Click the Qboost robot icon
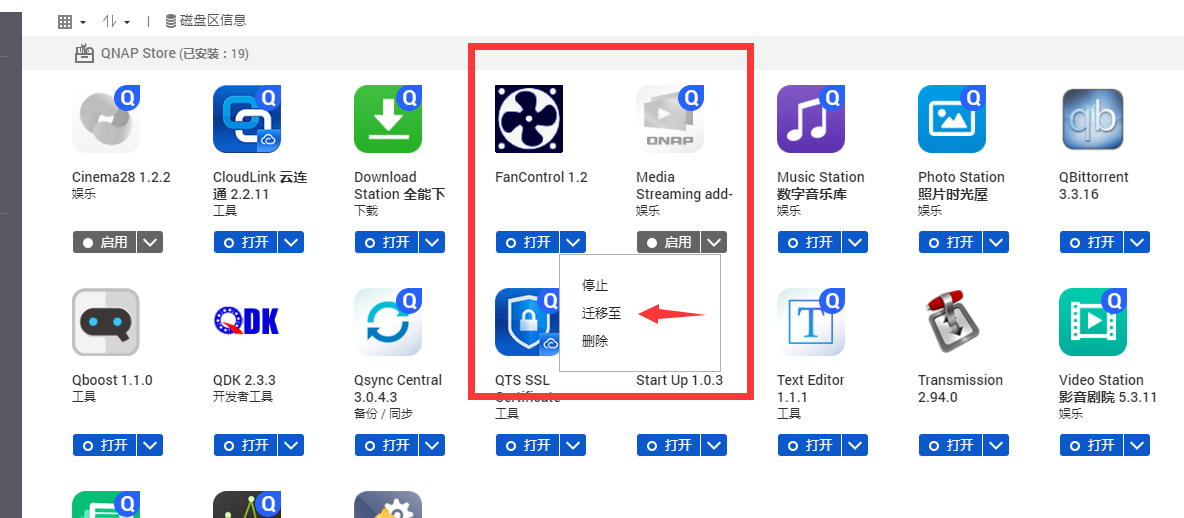Viewport: 1184px width, 518px height. 106,322
